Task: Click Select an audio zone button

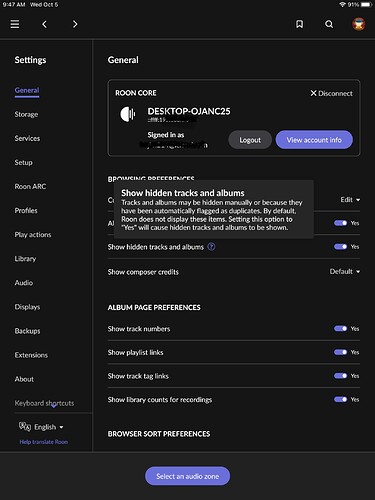Action: [x=187, y=476]
